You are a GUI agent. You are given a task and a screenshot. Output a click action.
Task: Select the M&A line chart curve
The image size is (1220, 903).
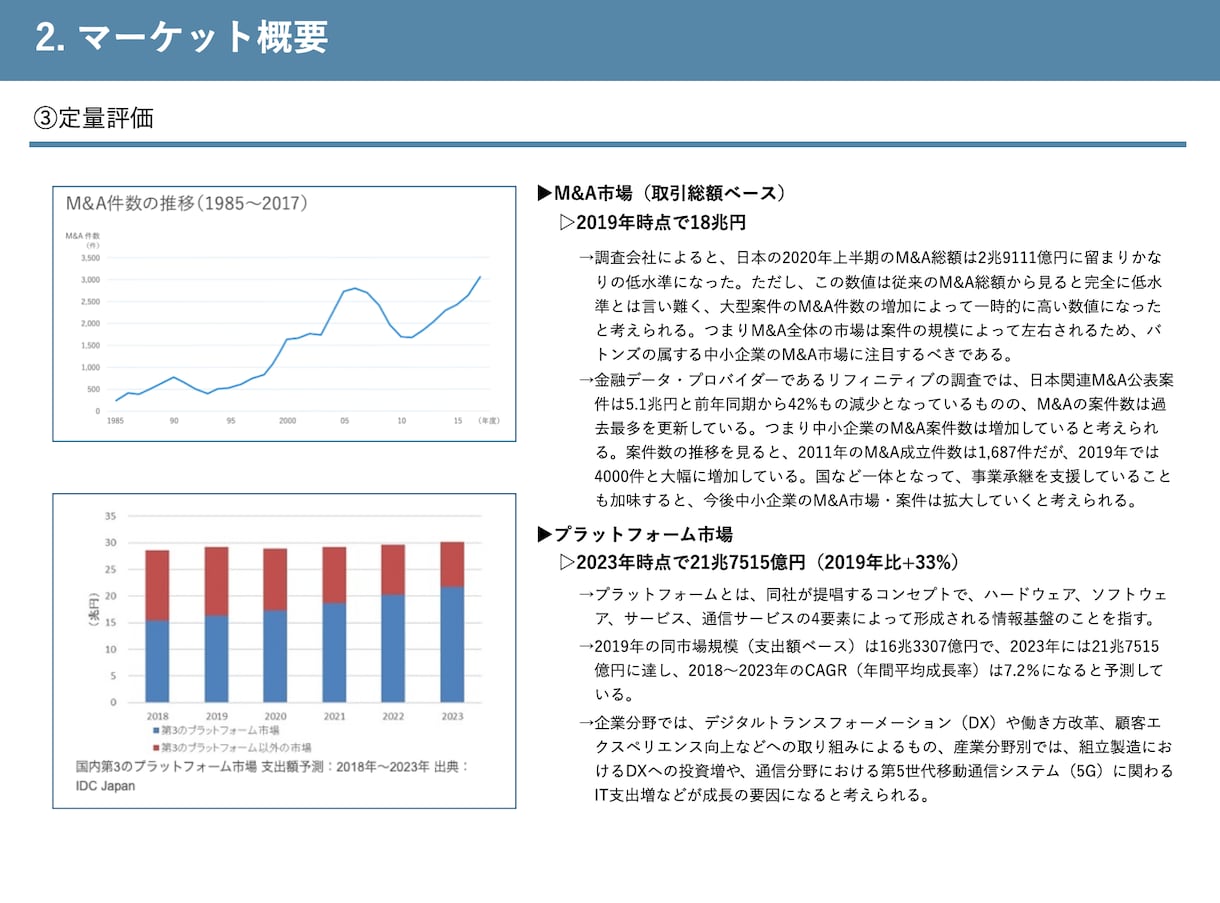click(298, 338)
